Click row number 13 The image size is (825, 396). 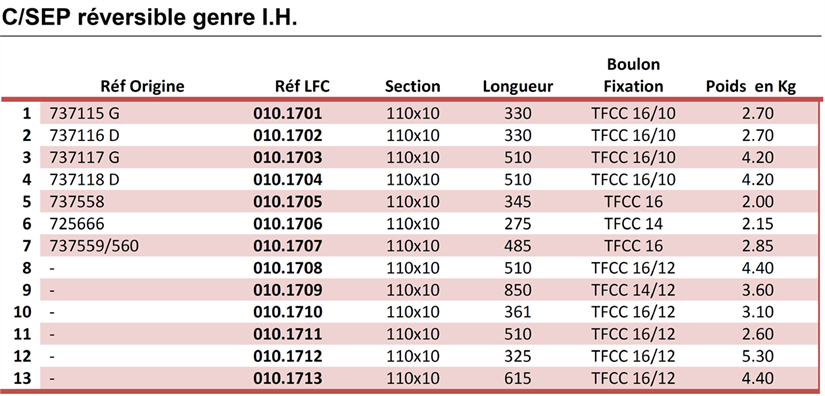22,379
